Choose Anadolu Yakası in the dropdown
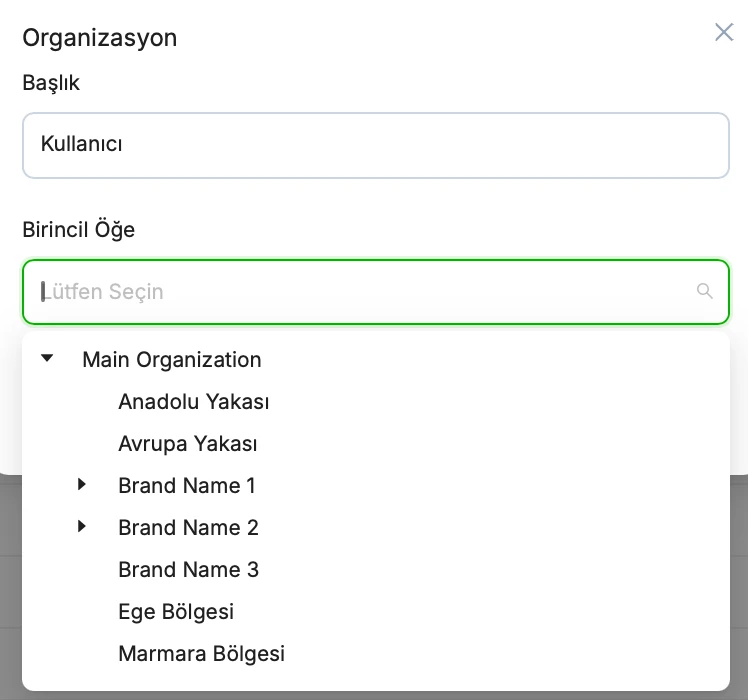 (x=194, y=401)
